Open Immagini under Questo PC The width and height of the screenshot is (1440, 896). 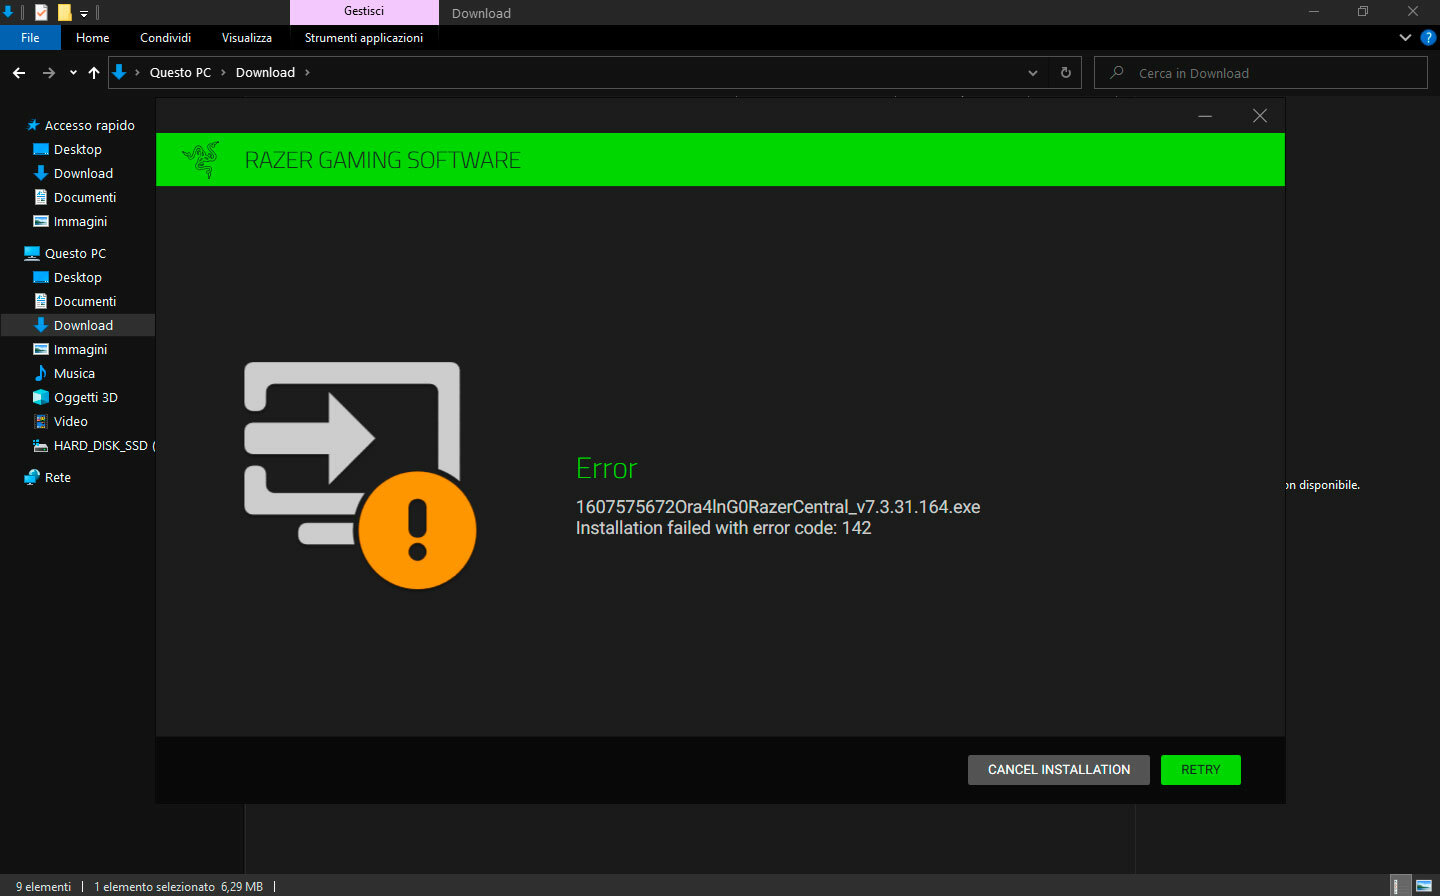point(80,349)
